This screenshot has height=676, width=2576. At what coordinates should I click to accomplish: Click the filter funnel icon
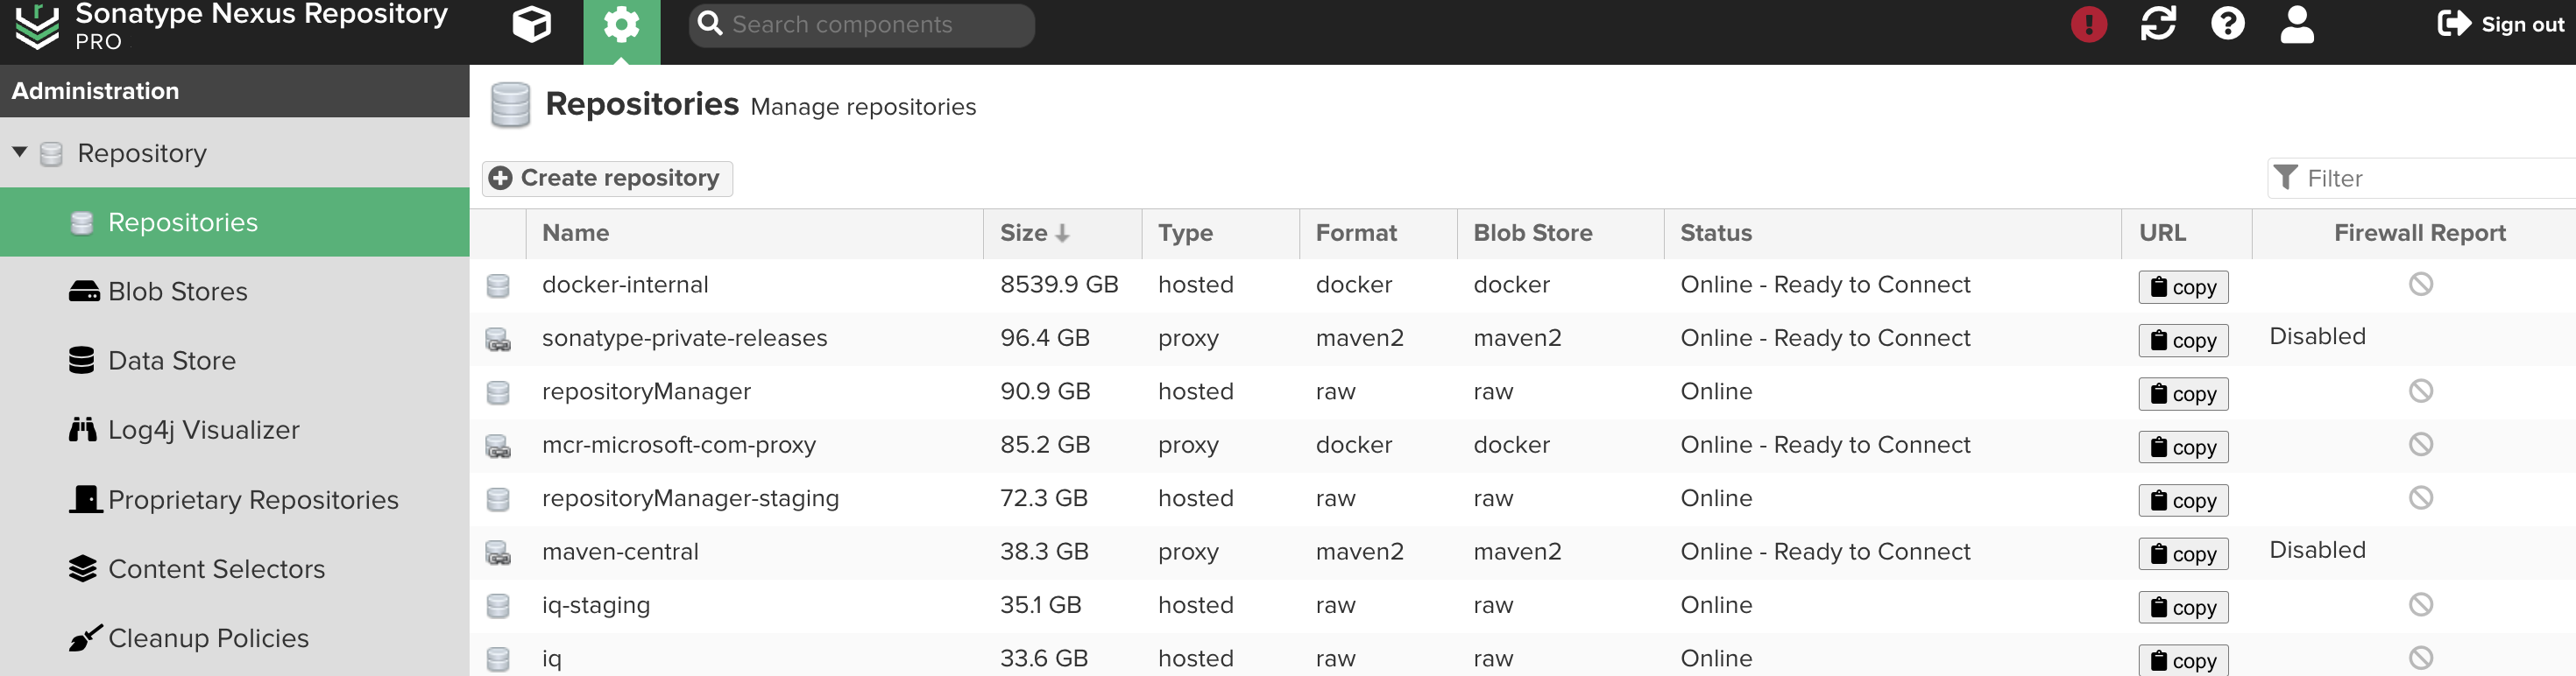[x=2285, y=178]
